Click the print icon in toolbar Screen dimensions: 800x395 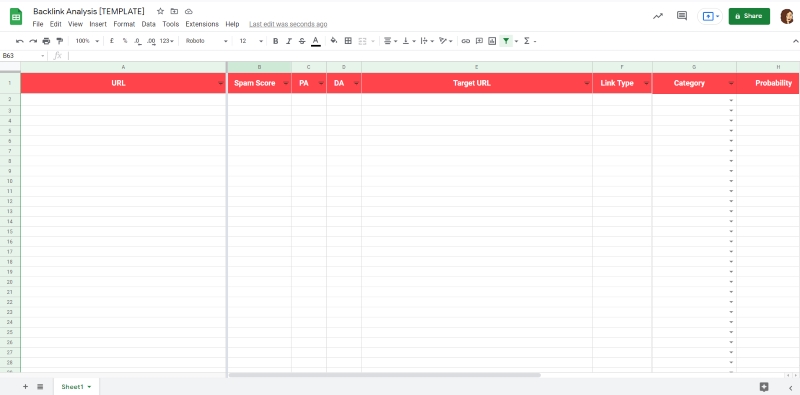point(46,41)
